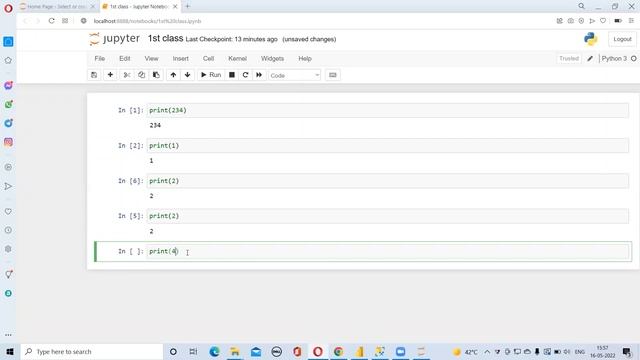Select the 1st class Jupyter Notebook tab
Screen dimensions: 640x360
(x=140, y=7)
